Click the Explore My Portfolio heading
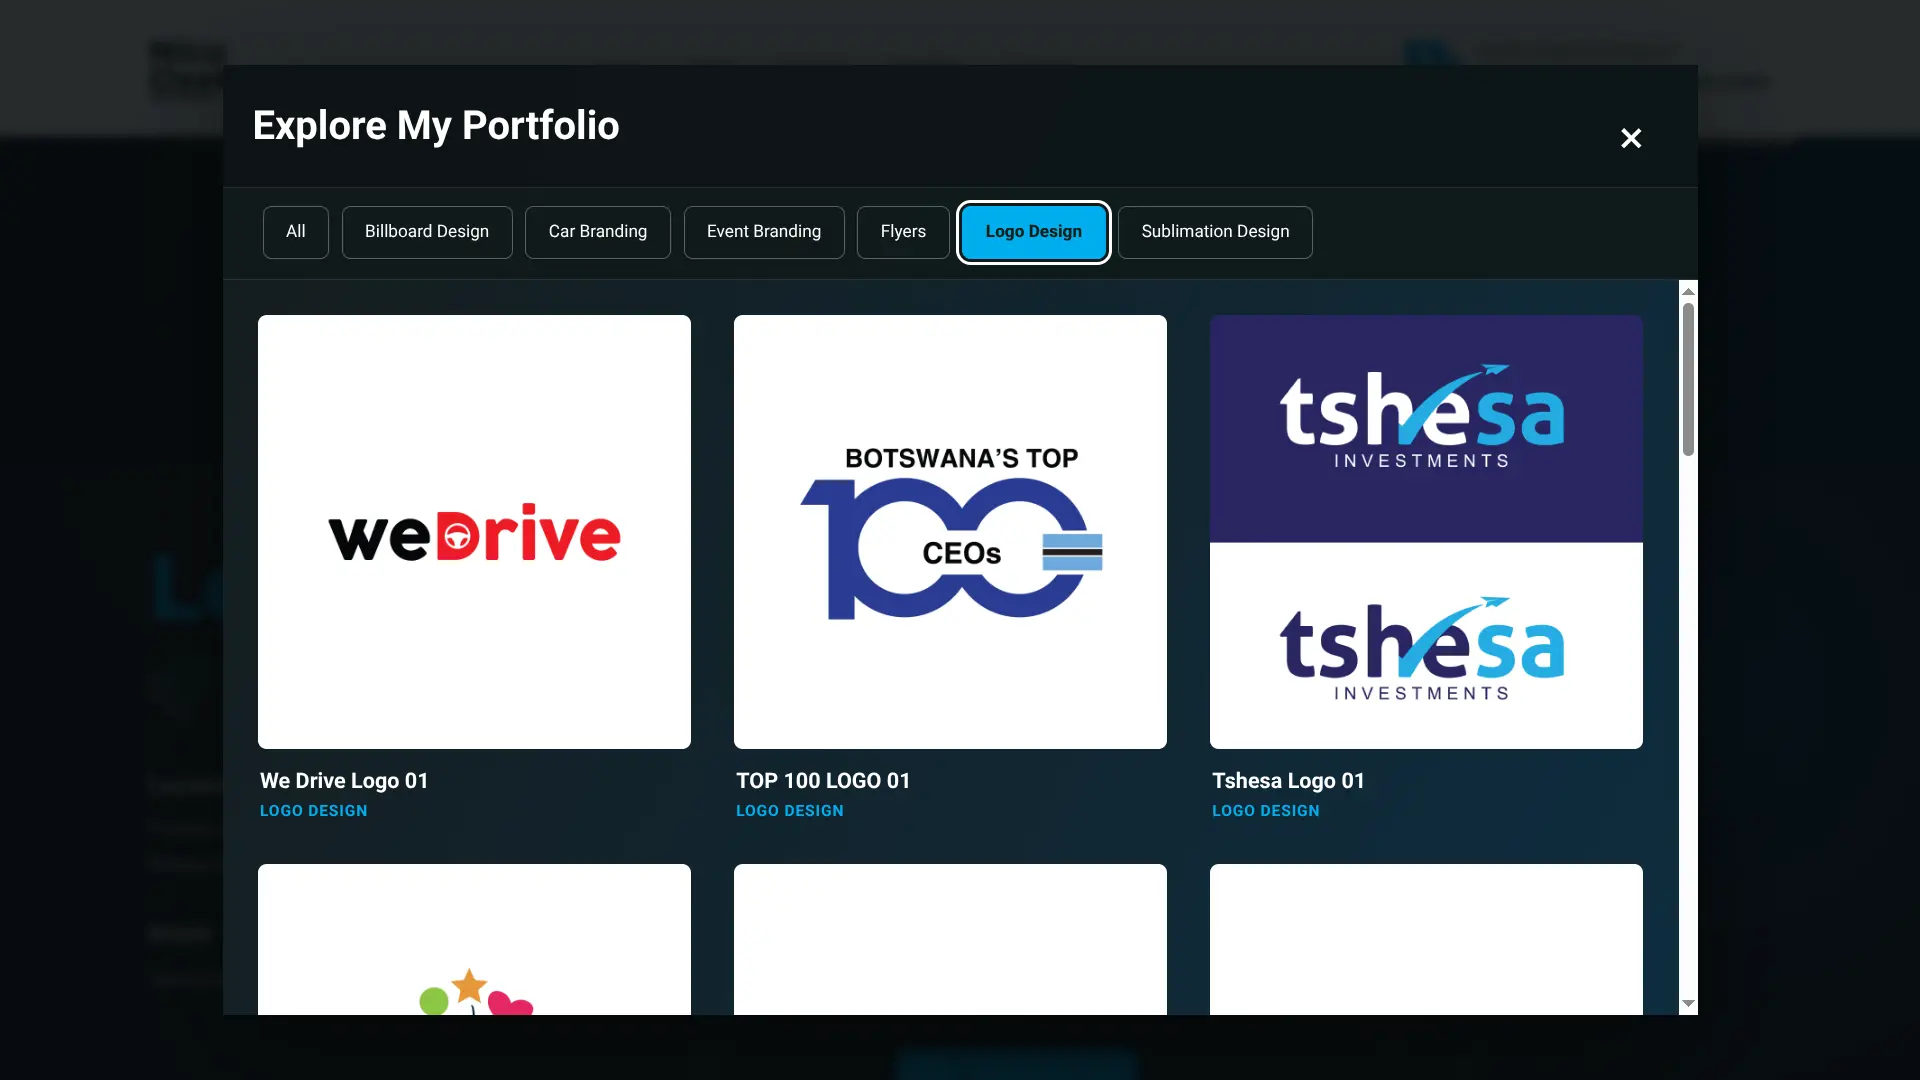1920x1080 pixels. point(436,126)
